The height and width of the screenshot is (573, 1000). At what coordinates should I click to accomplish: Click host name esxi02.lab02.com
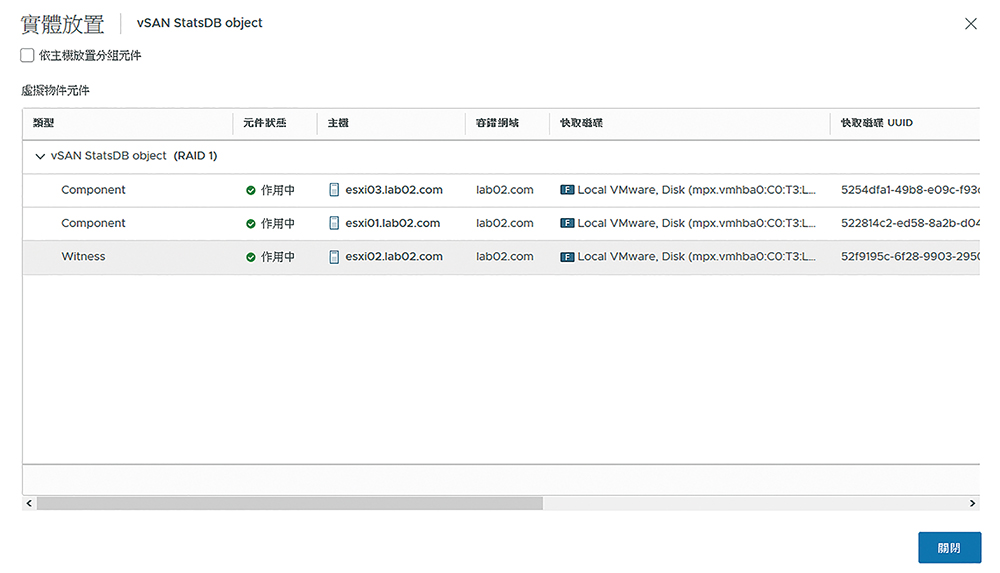[x=394, y=257]
